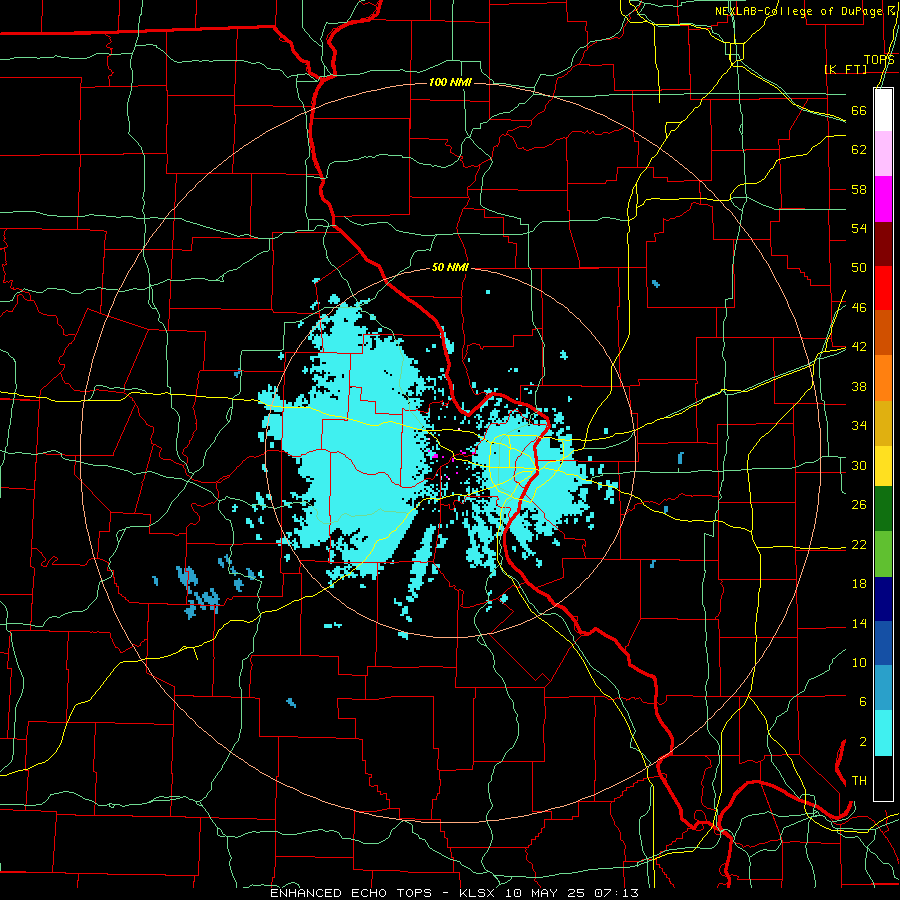900x900 pixels.
Task: Click the 'TH' legend label
Action: click(x=859, y=781)
